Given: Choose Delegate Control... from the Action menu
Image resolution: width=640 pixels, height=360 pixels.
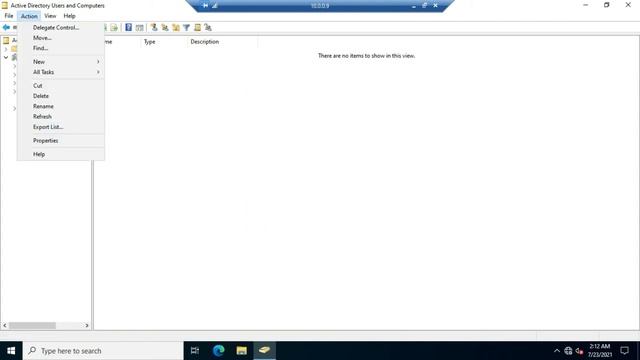Looking at the screenshot, I should pos(61,27).
